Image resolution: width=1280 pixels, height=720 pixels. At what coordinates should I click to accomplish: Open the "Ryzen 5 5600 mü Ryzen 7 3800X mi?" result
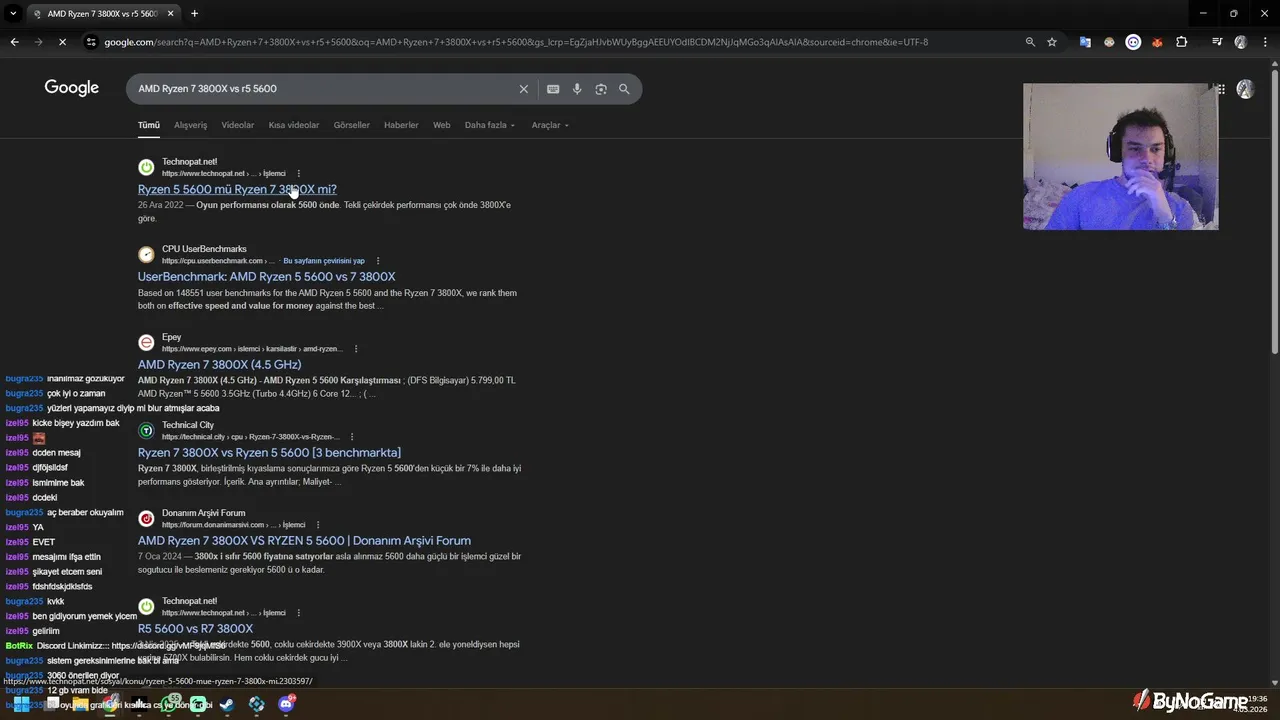coord(237,189)
